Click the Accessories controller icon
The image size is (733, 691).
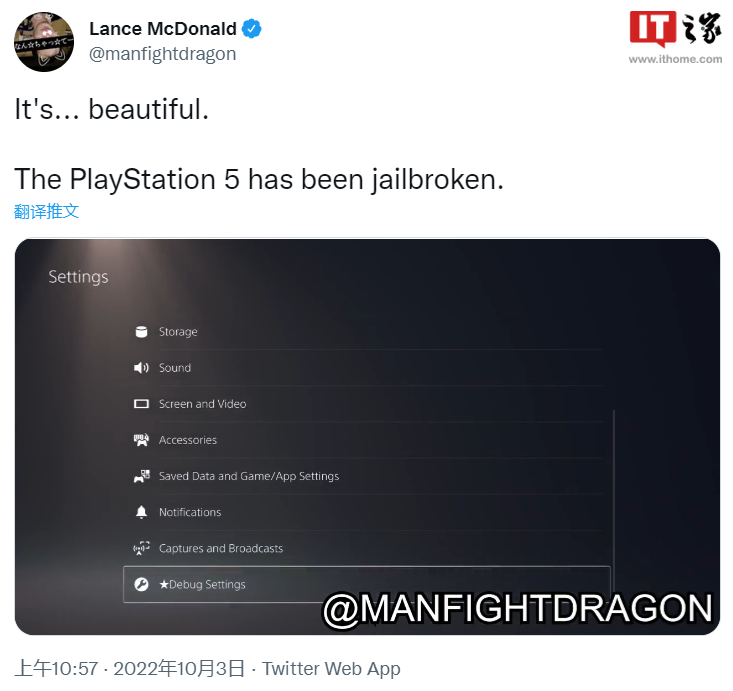click(x=141, y=440)
